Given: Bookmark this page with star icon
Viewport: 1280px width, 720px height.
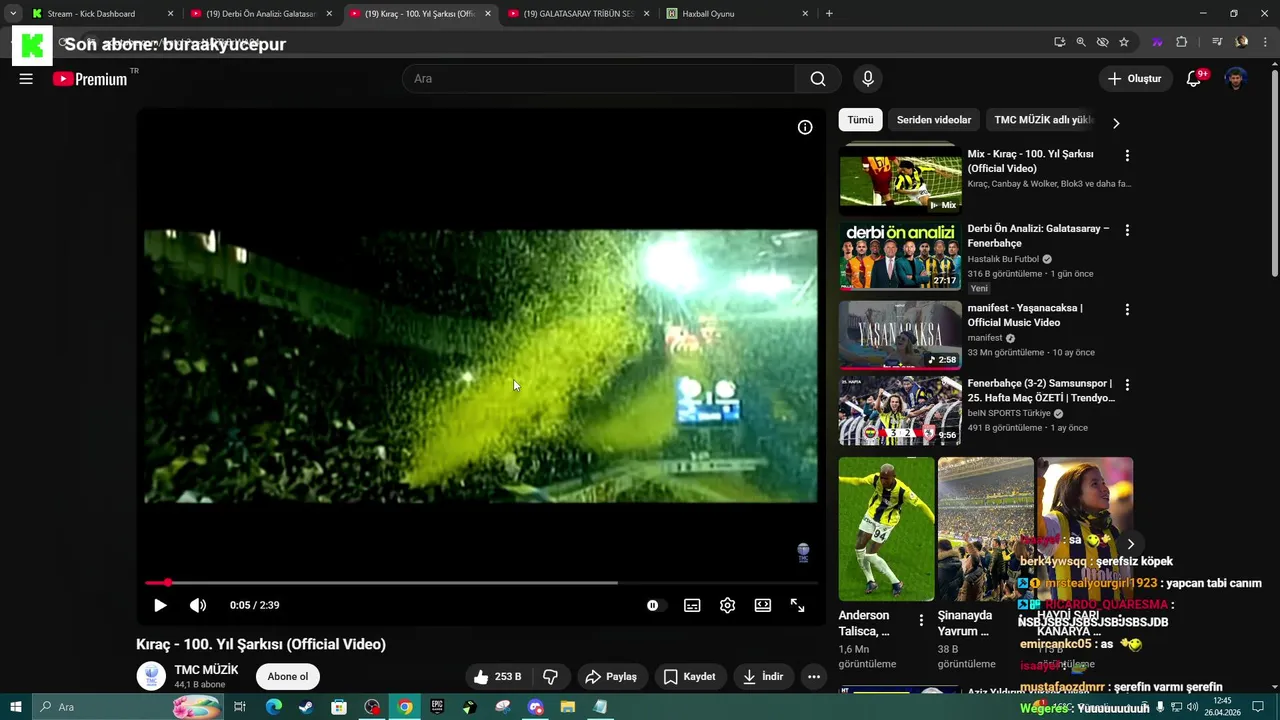Looking at the screenshot, I should coord(1124,42).
